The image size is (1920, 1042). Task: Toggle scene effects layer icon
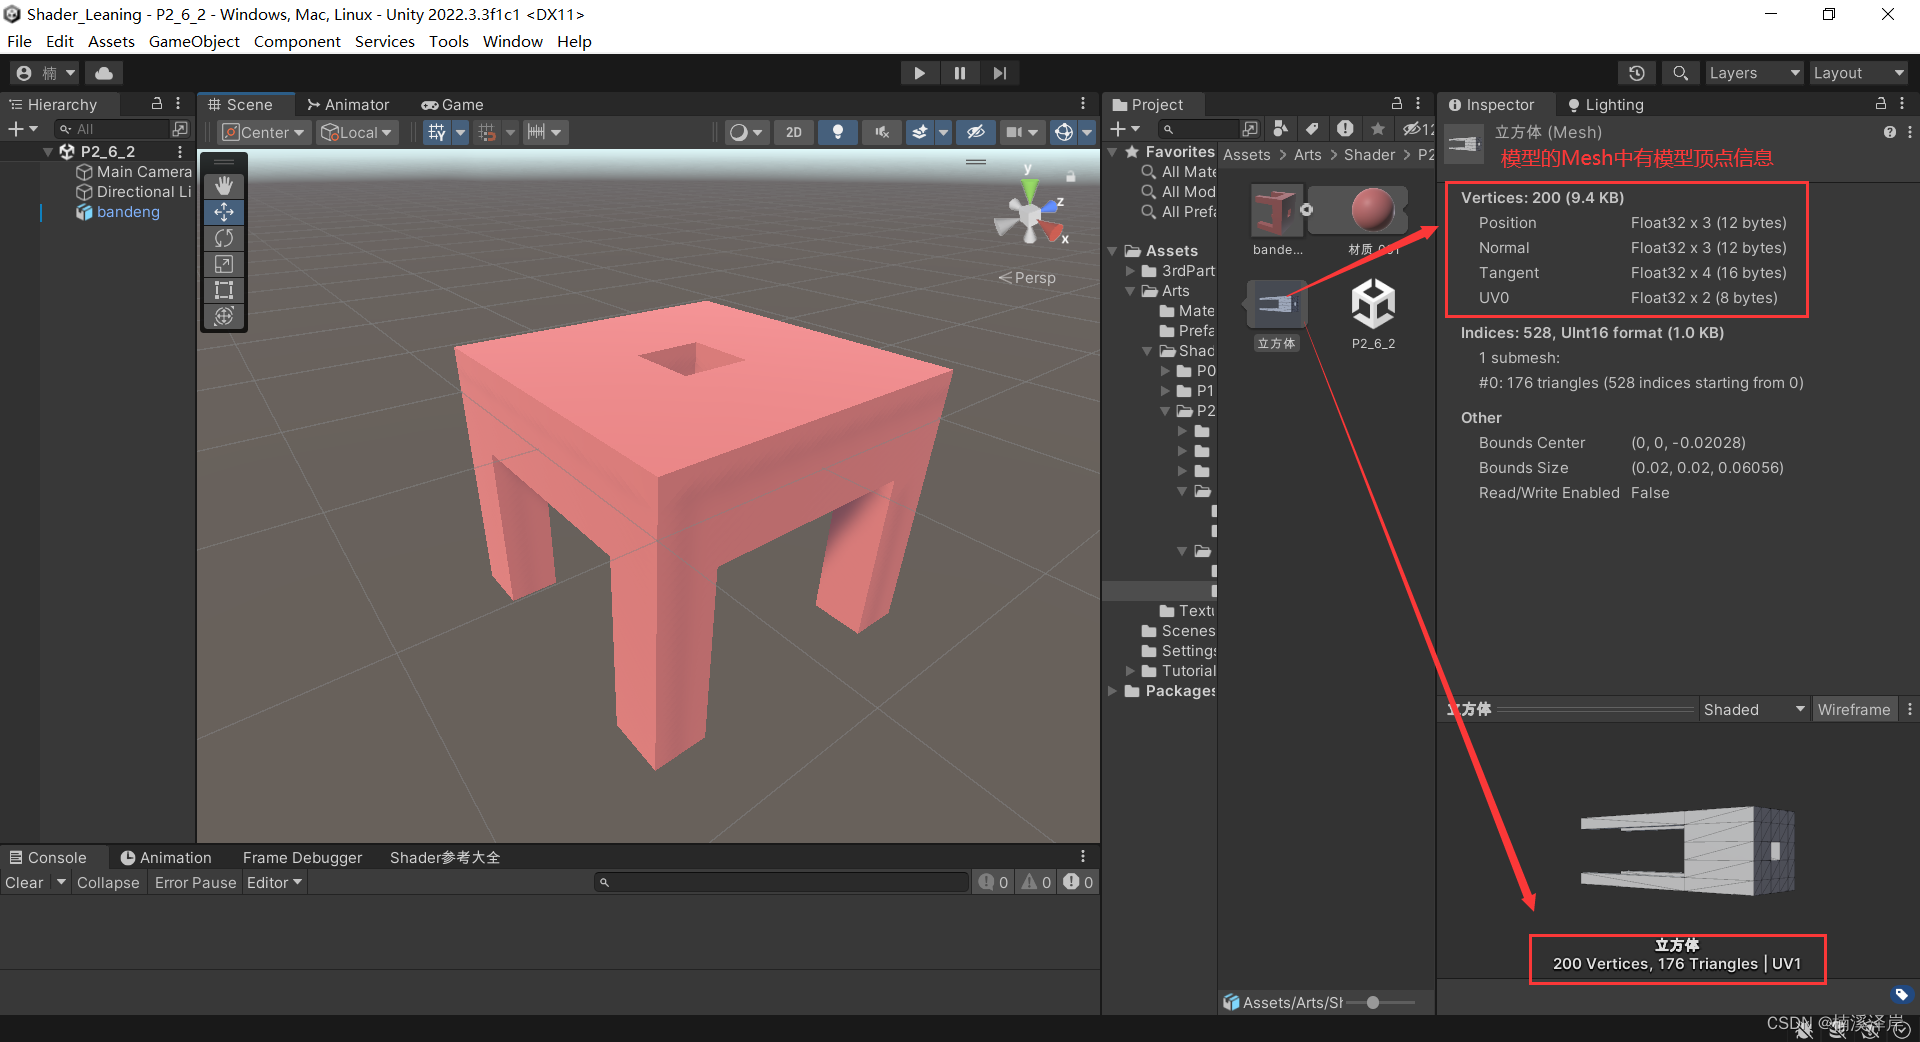click(920, 132)
